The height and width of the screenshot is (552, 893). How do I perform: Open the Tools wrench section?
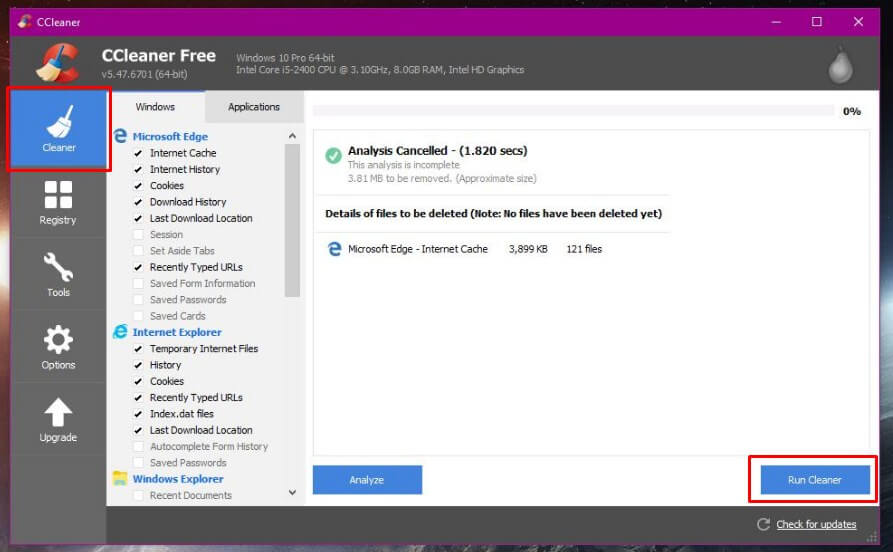[58, 275]
